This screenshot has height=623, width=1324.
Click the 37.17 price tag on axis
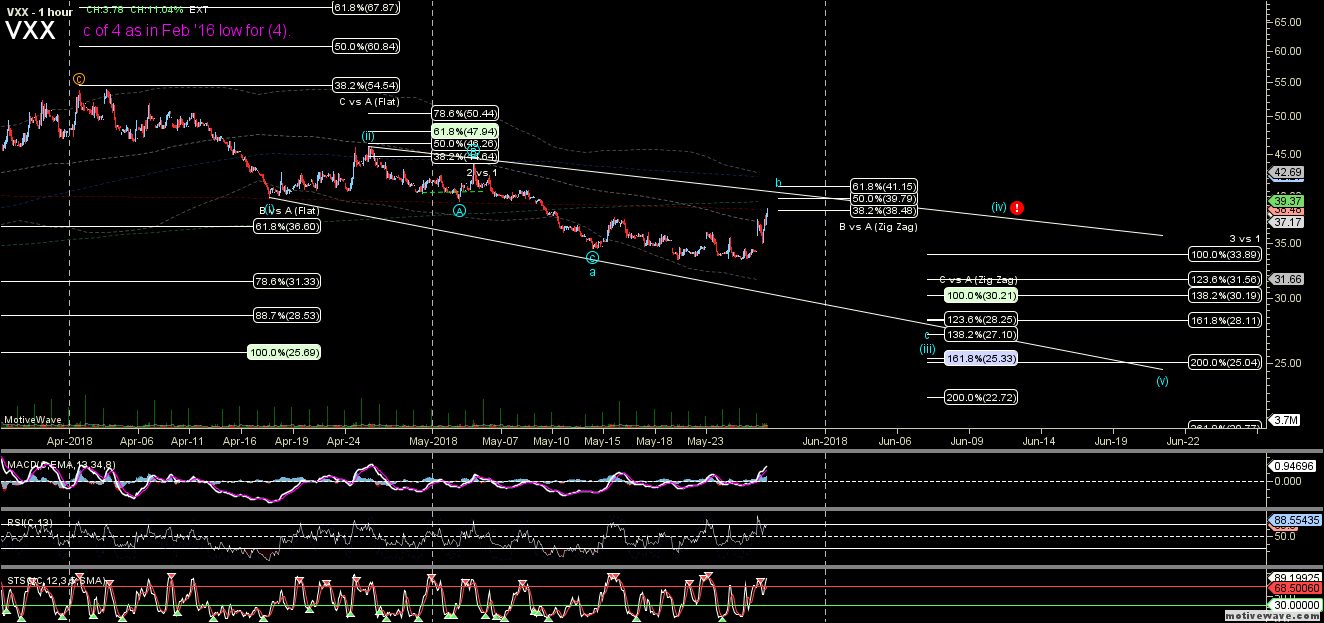tap(1286, 221)
